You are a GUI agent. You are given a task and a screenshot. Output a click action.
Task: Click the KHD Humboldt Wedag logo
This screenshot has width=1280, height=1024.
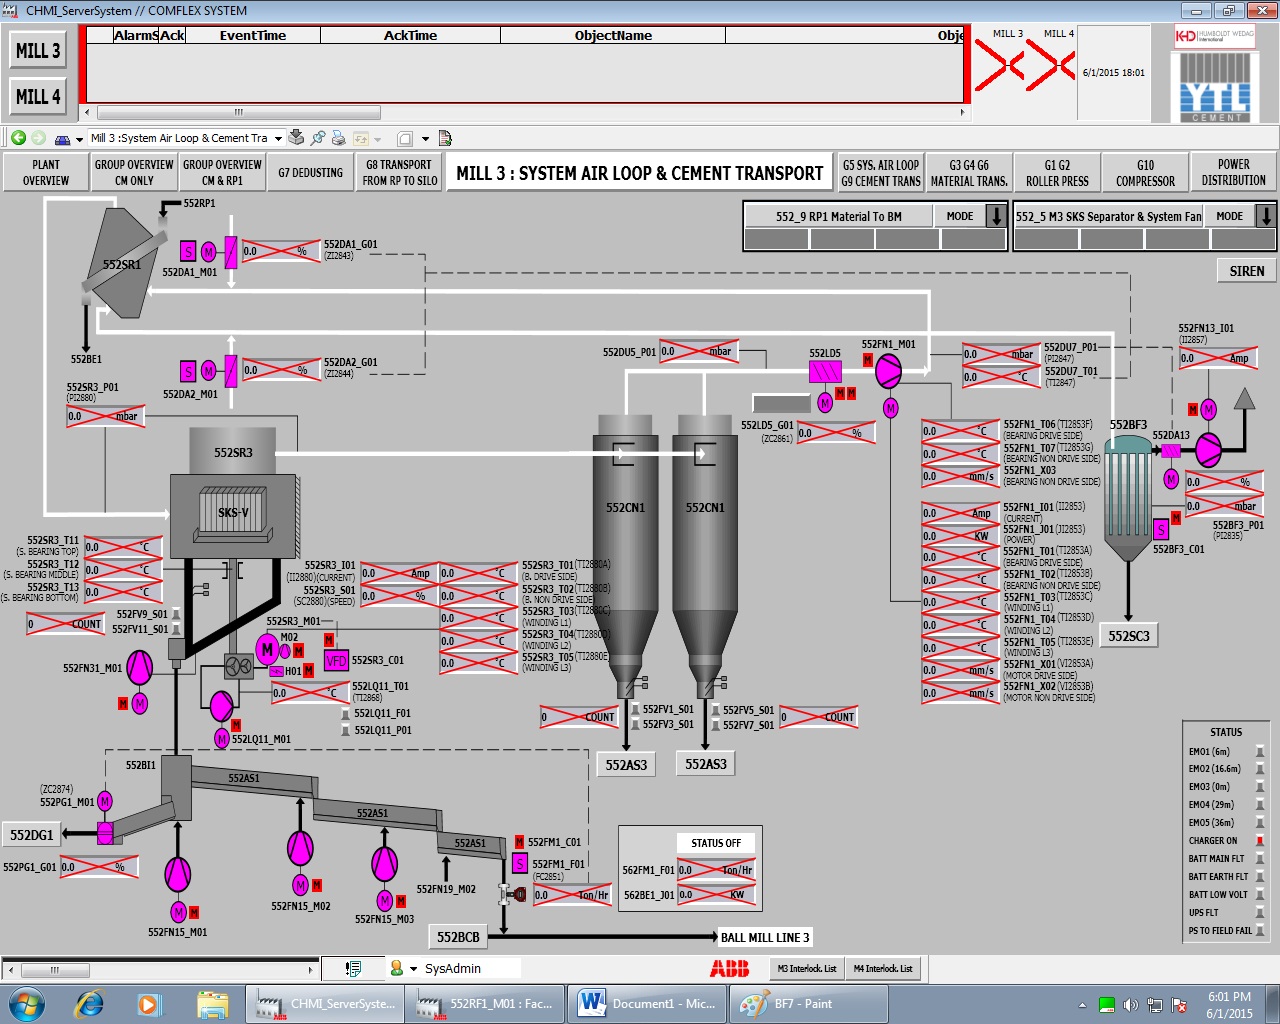tap(1215, 36)
